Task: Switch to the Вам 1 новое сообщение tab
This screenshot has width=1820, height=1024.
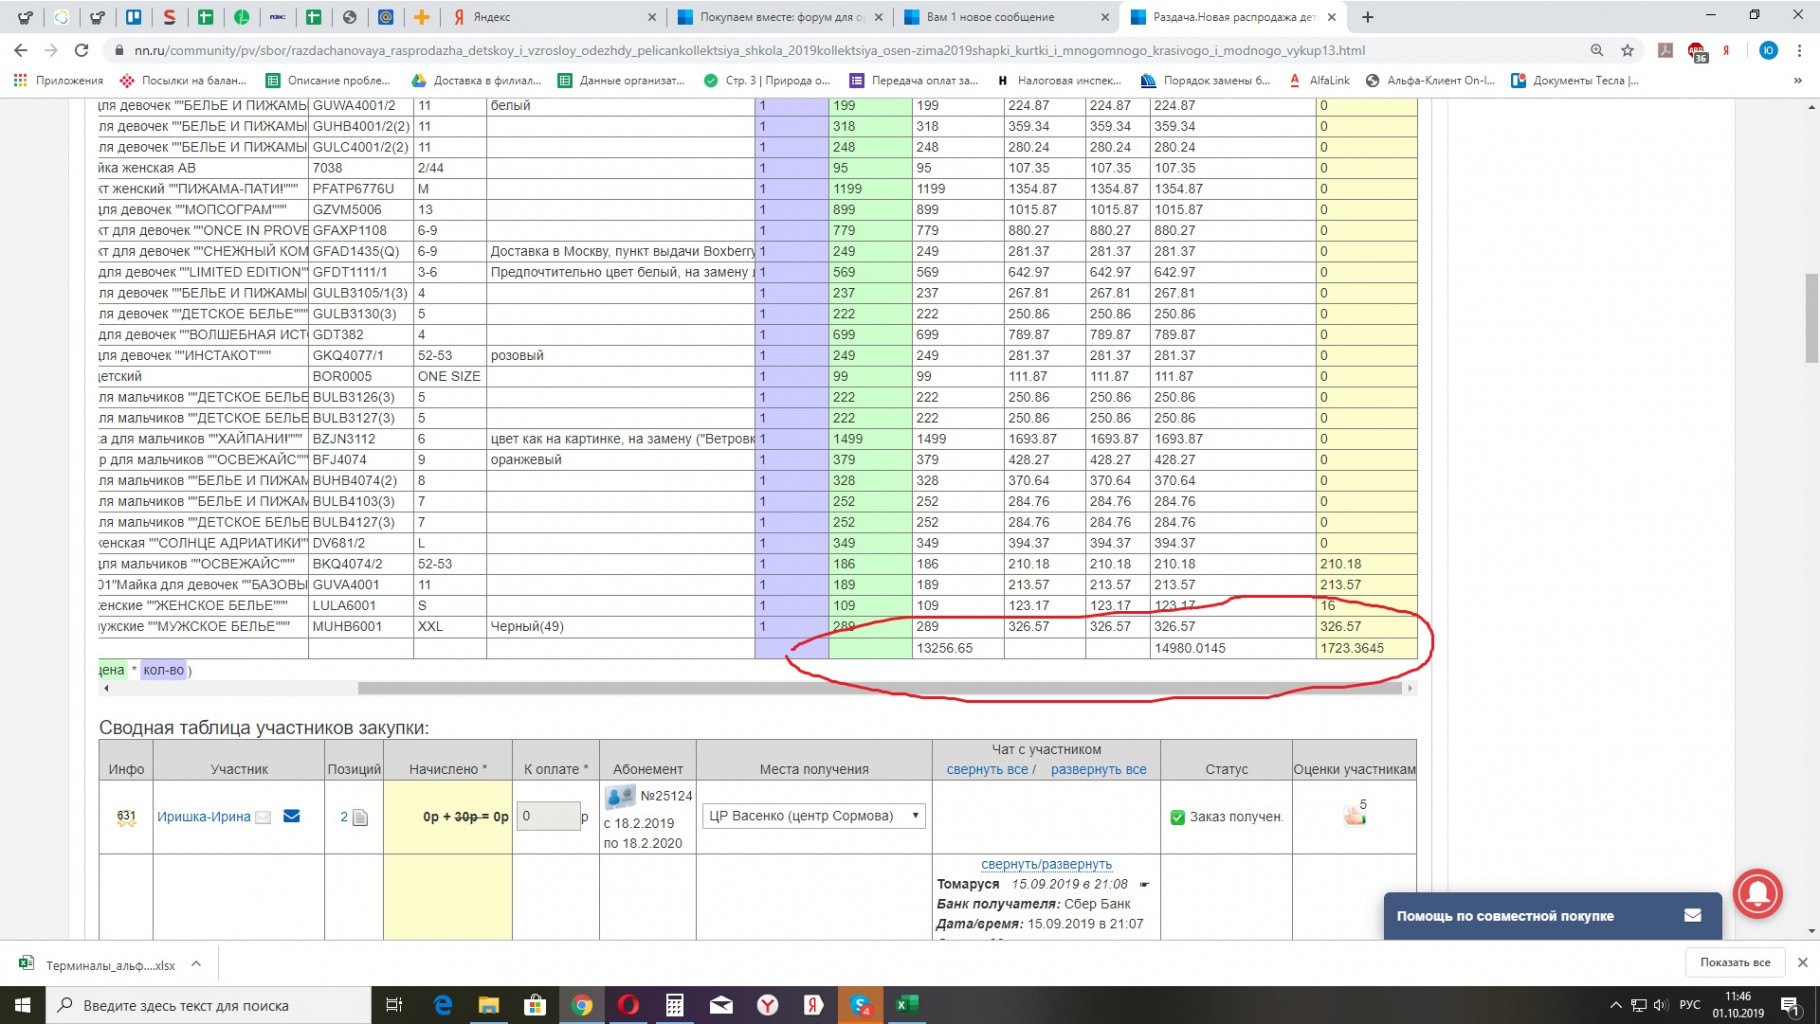Action: pos(1006,17)
